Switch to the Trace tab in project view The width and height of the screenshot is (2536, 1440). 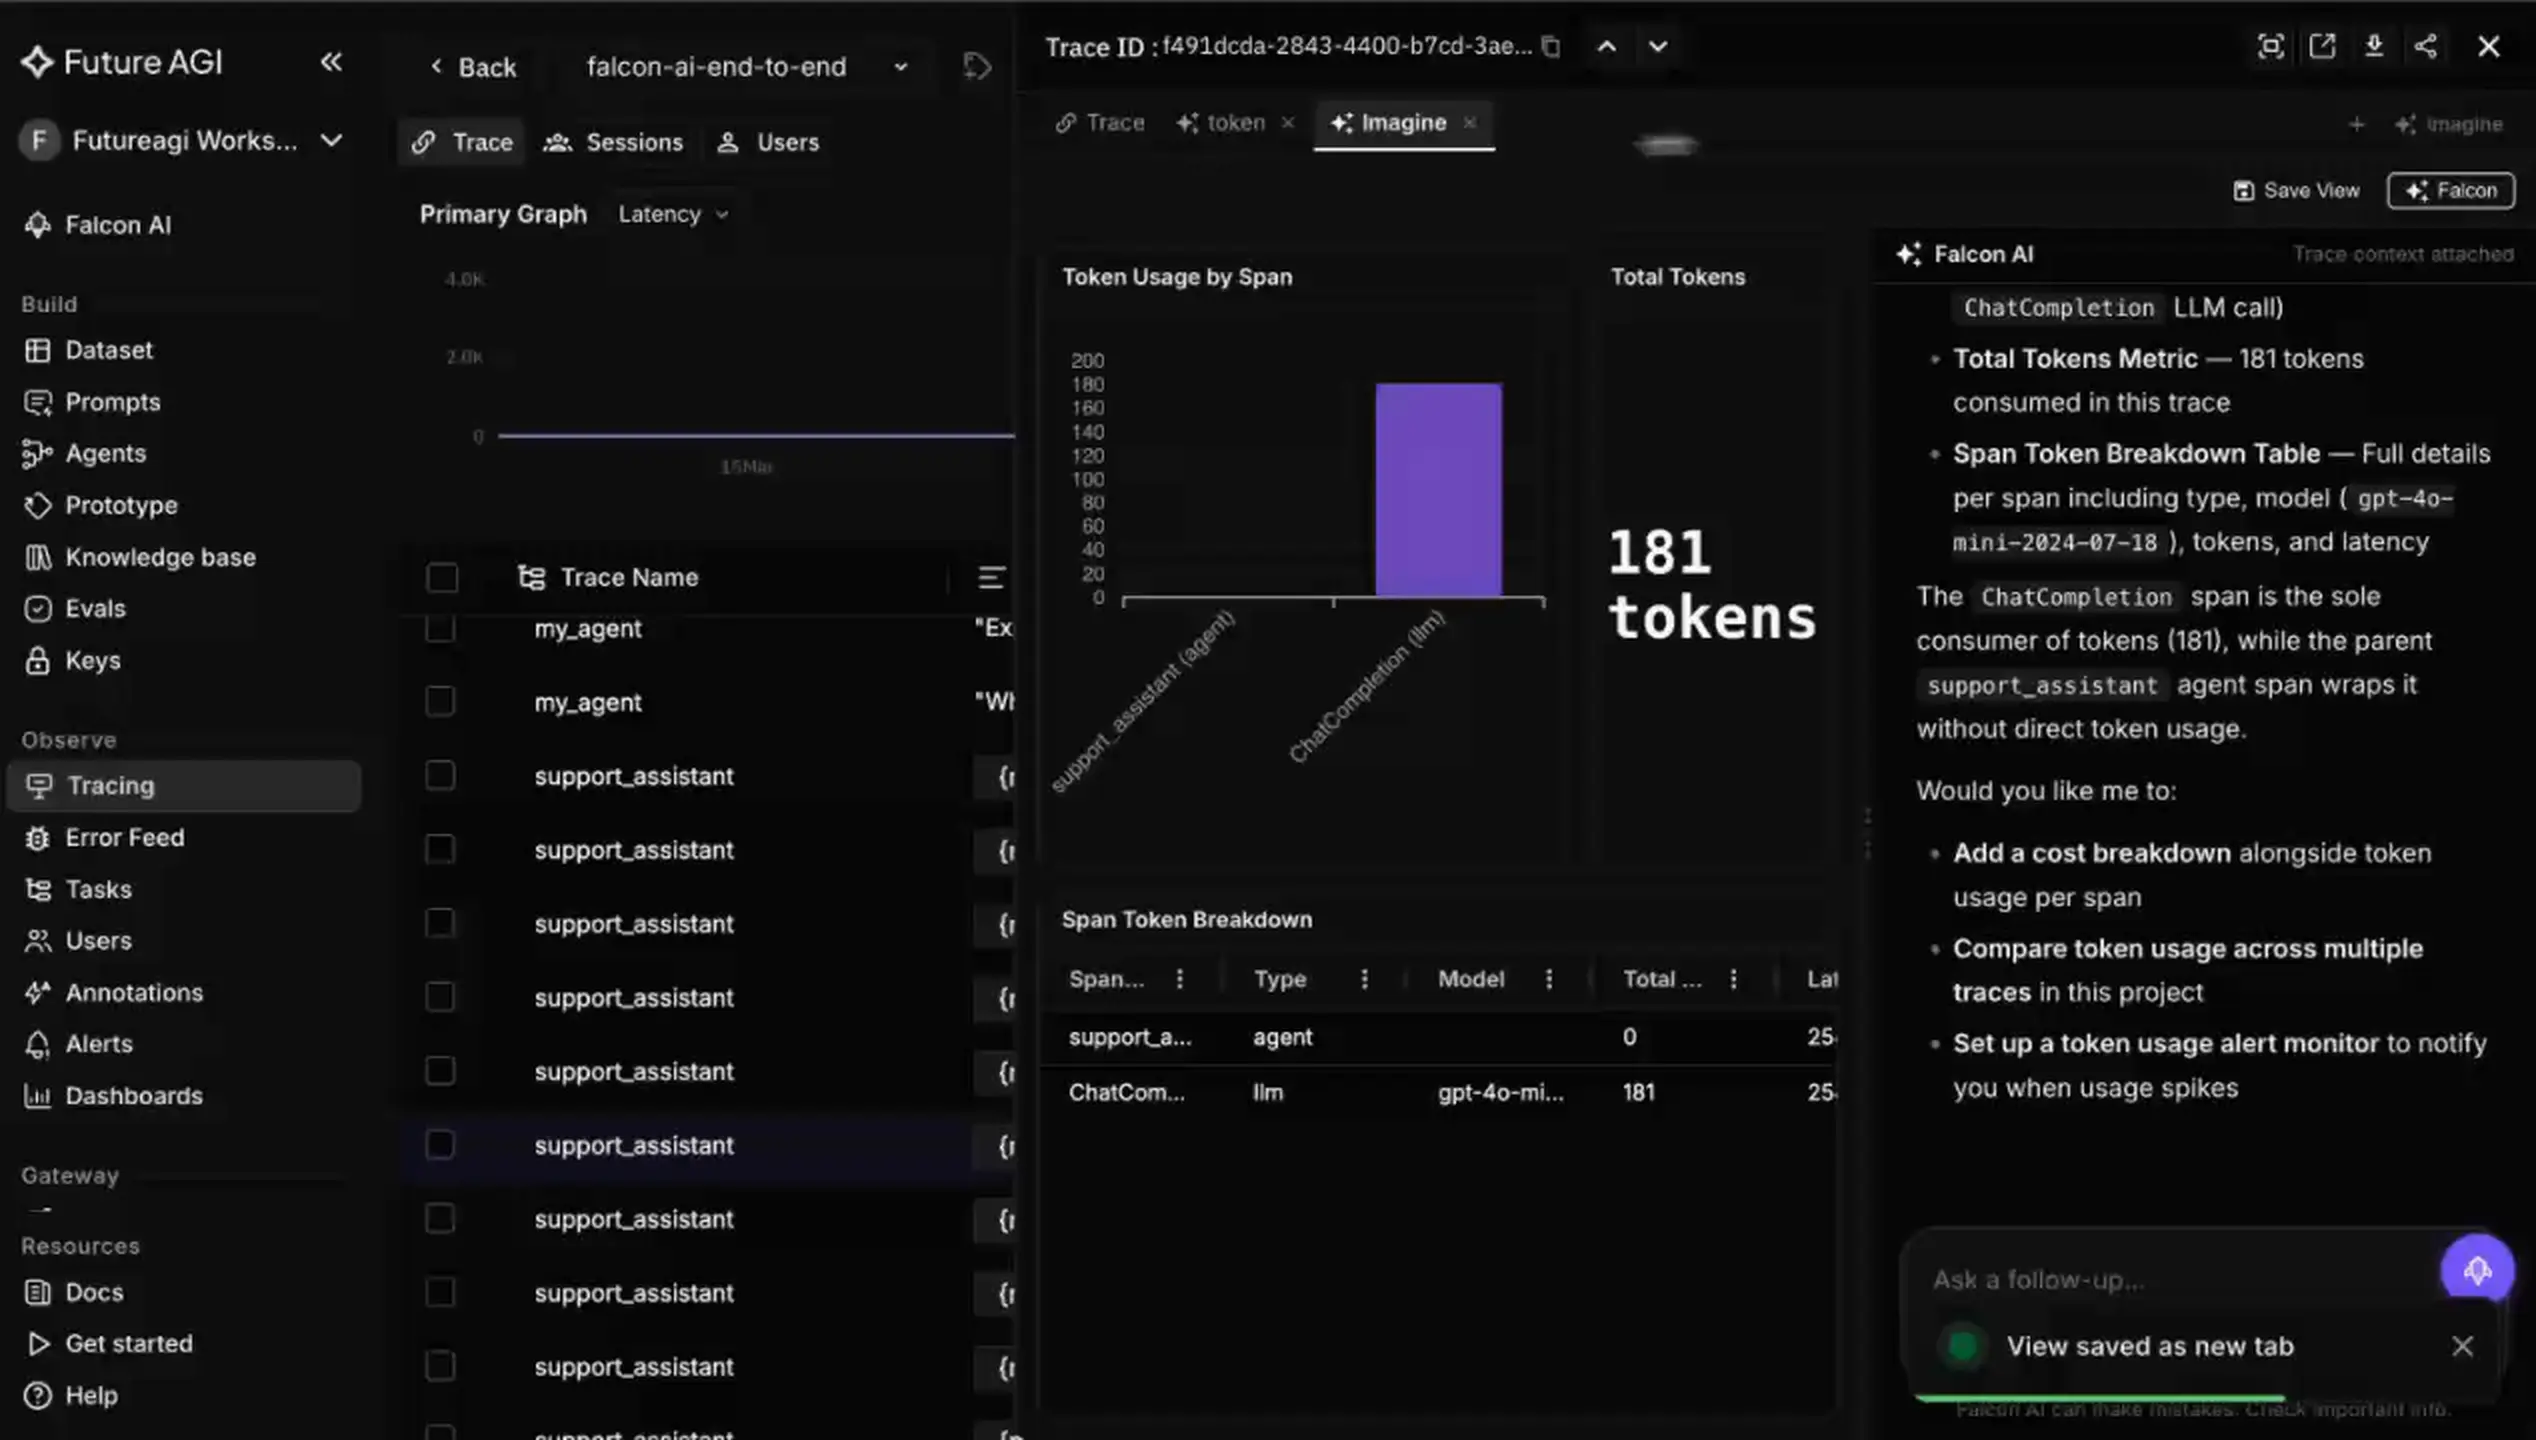pyautogui.click(x=462, y=142)
